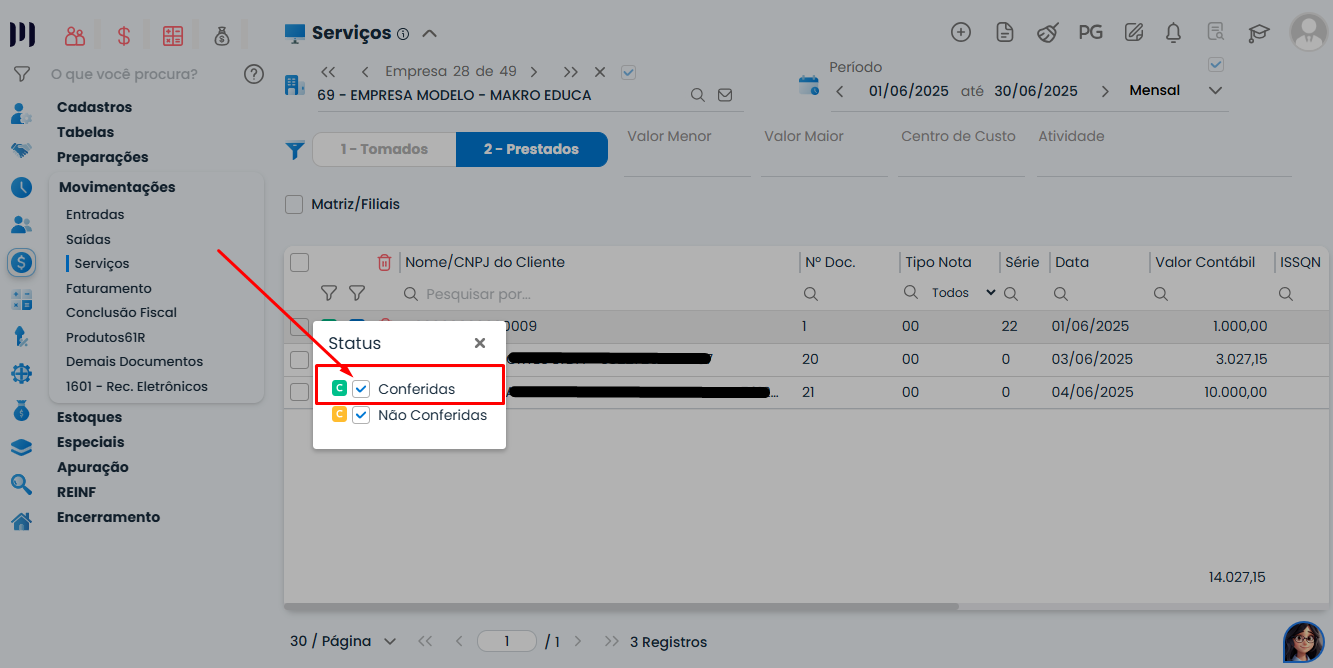Open the money bag icon in top bar

coord(222,36)
